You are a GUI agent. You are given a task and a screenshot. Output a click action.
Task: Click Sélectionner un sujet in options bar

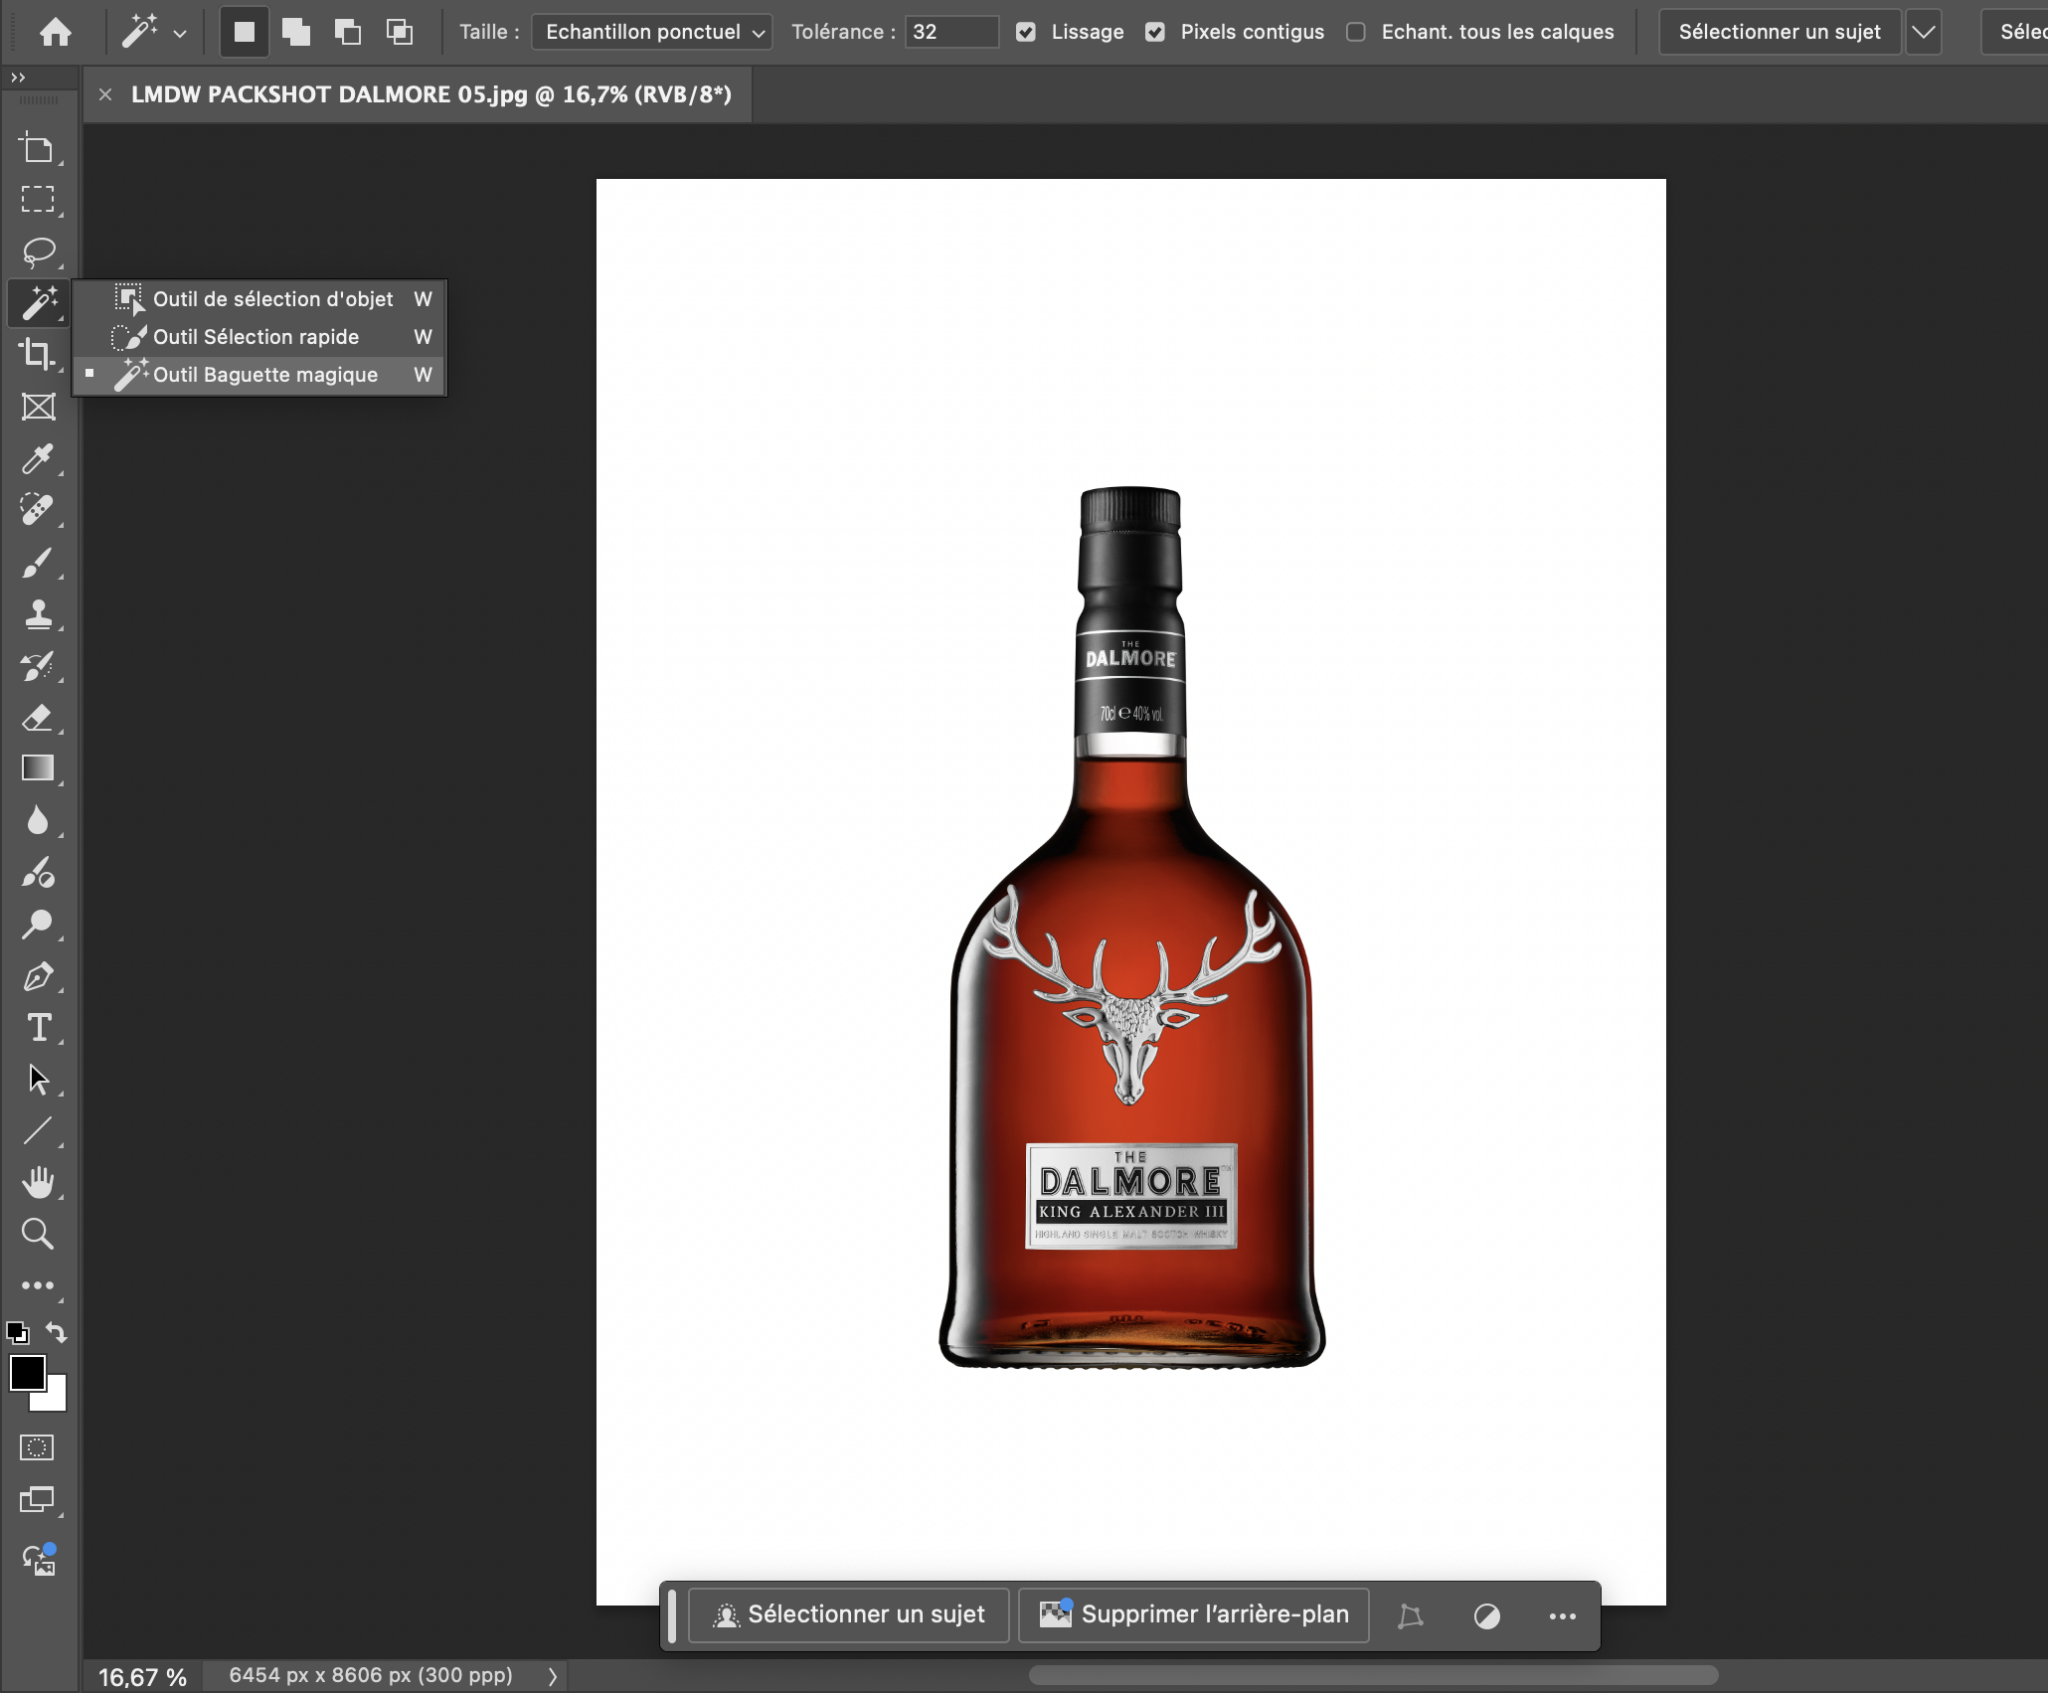click(1779, 32)
